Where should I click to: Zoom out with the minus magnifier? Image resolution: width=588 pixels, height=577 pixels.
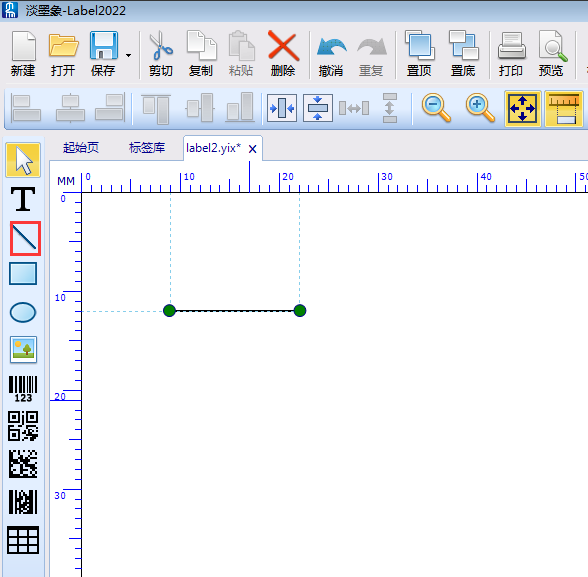point(436,108)
